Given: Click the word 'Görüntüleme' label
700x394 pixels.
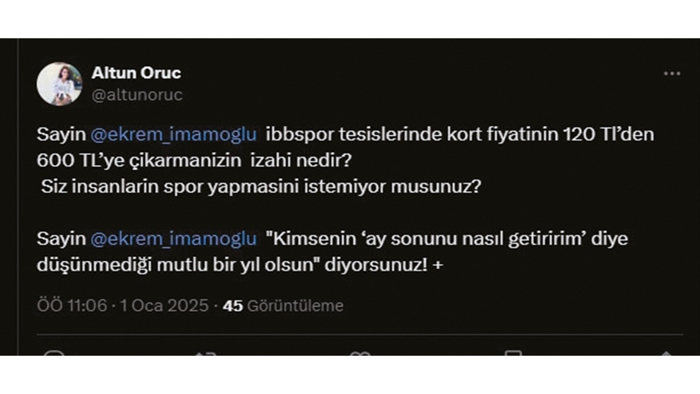Looking at the screenshot, I should [295, 306].
